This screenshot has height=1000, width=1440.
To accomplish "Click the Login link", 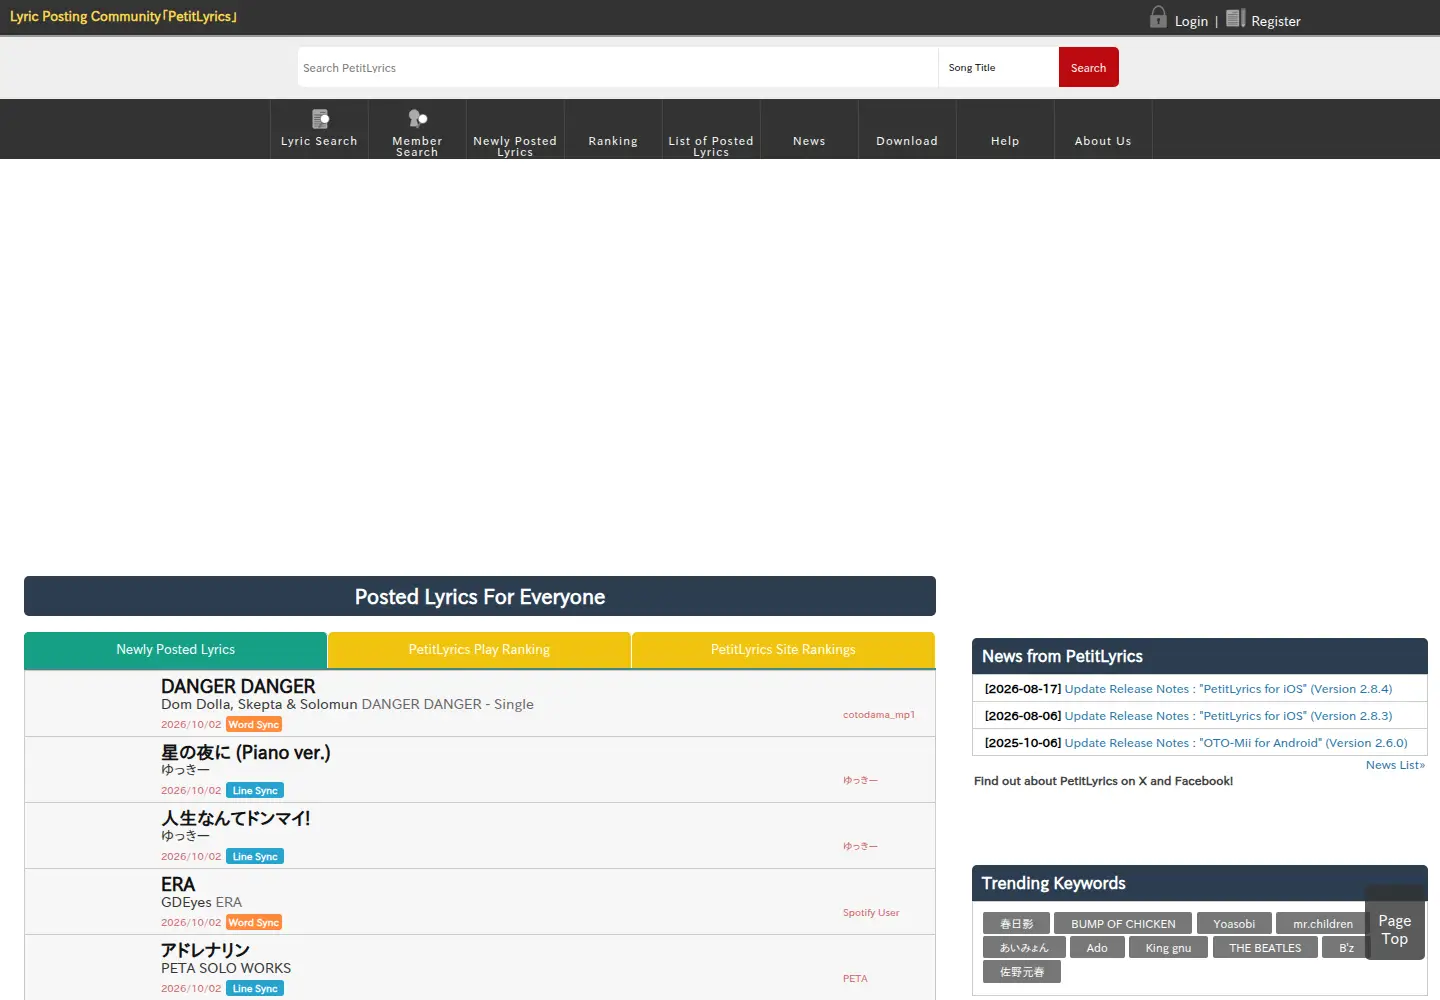I will click(1191, 21).
